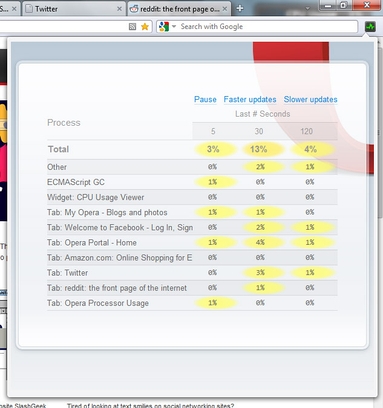Click the 120 seconds column header
This screenshot has width=383, height=408.
pyautogui.click(x=306, y=131)
